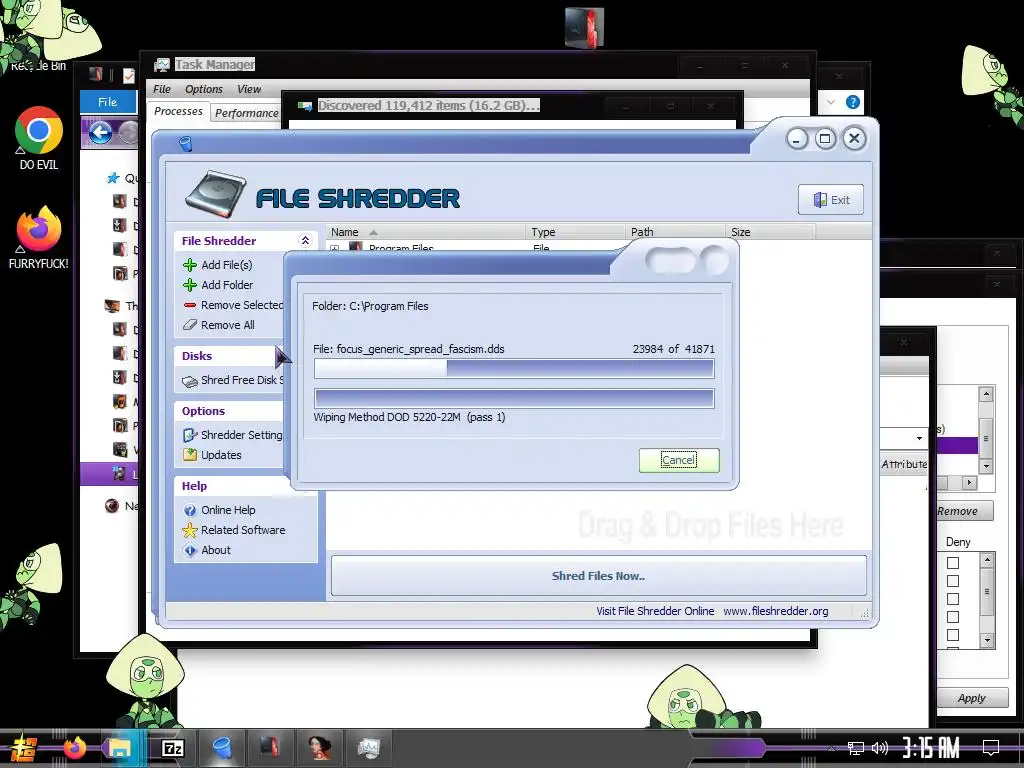1024x768 pixels.
Task: Open the dropdown beside the Attributes button
Action: [x=919, y=438]
